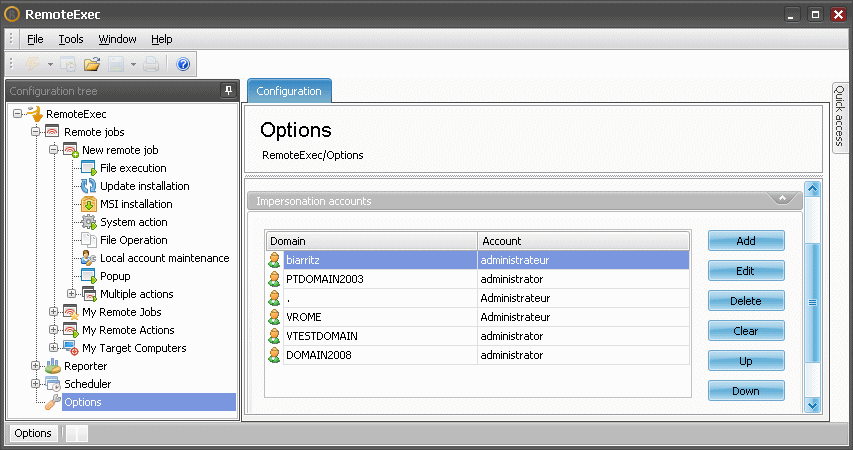Collapse the Remote jobs tree node

(36, 132)
